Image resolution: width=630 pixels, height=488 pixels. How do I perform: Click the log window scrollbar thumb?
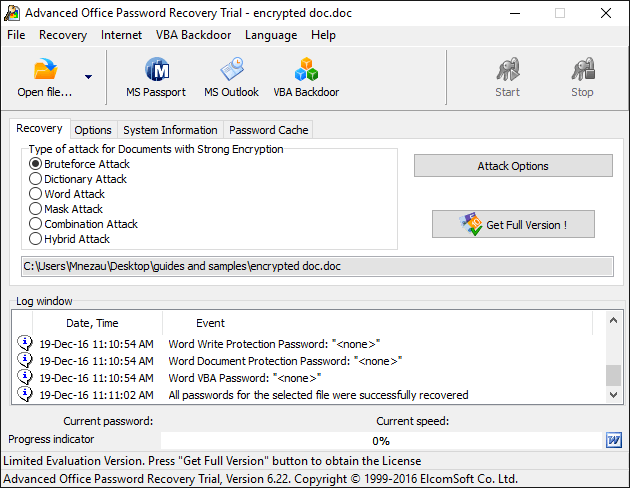(x=613, y=375)
